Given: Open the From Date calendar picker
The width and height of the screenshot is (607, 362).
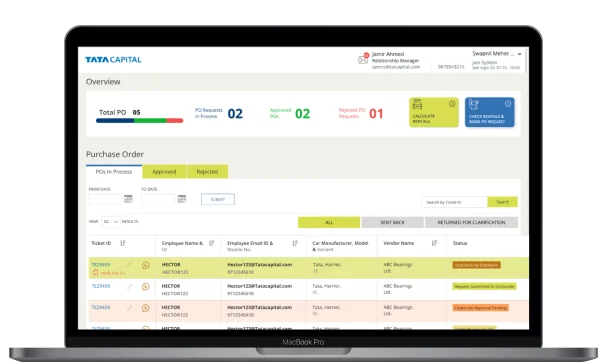Looking at the screenshot, I should coord(128,199).
